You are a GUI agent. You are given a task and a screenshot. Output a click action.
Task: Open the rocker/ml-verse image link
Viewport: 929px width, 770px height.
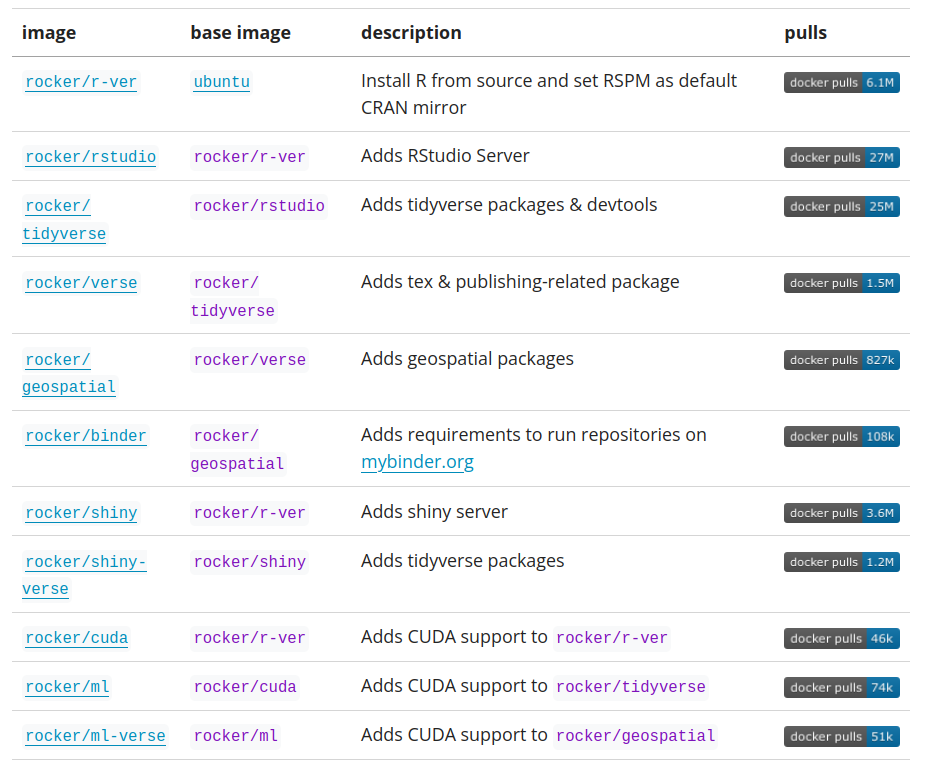tap(95, 736)
